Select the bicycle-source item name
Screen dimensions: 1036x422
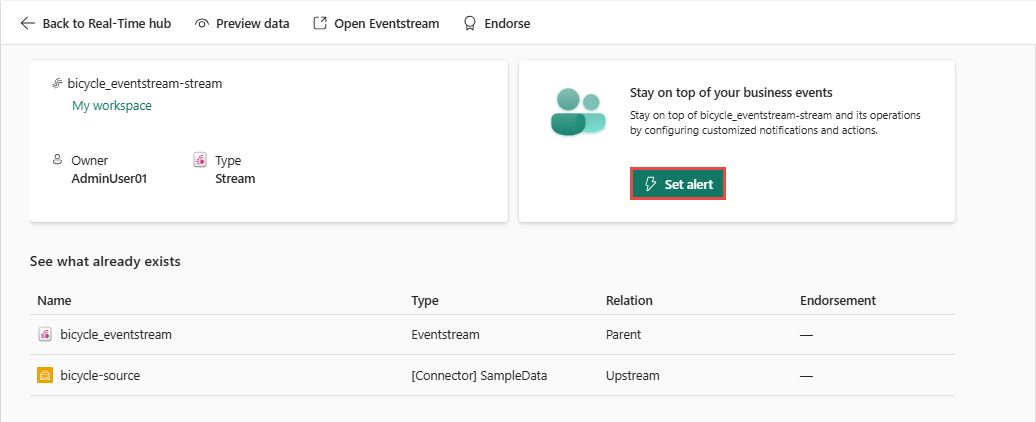pos(100,376)
